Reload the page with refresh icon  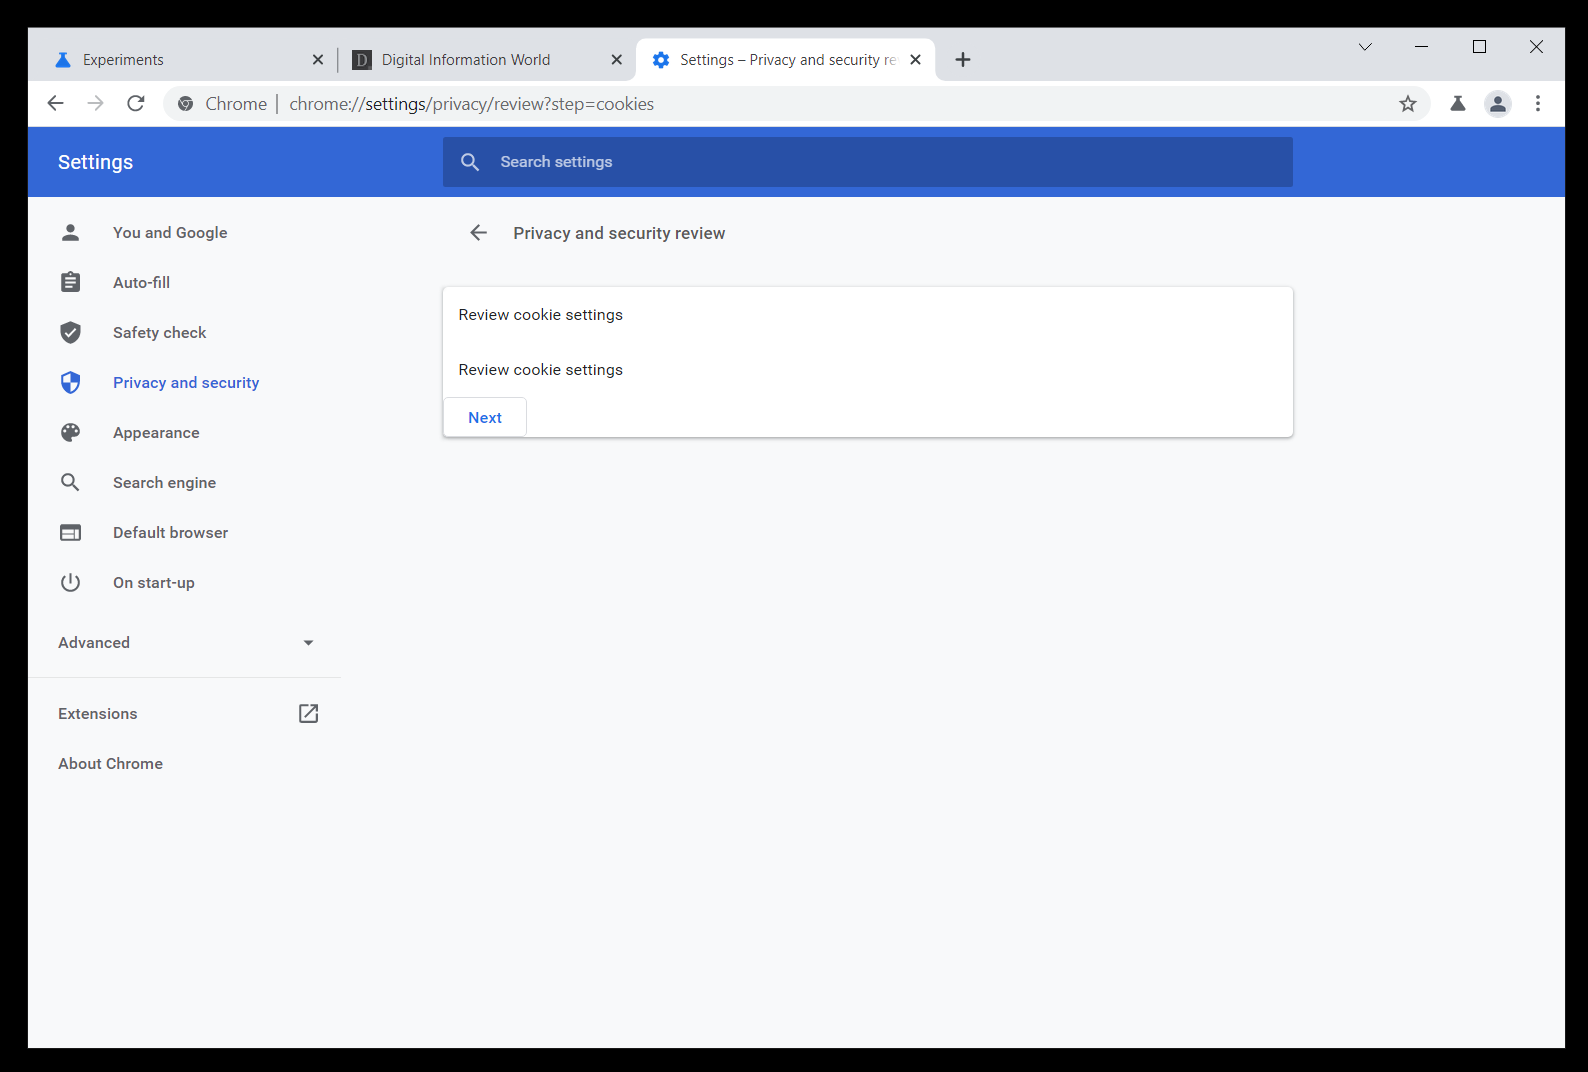point(136,104)
